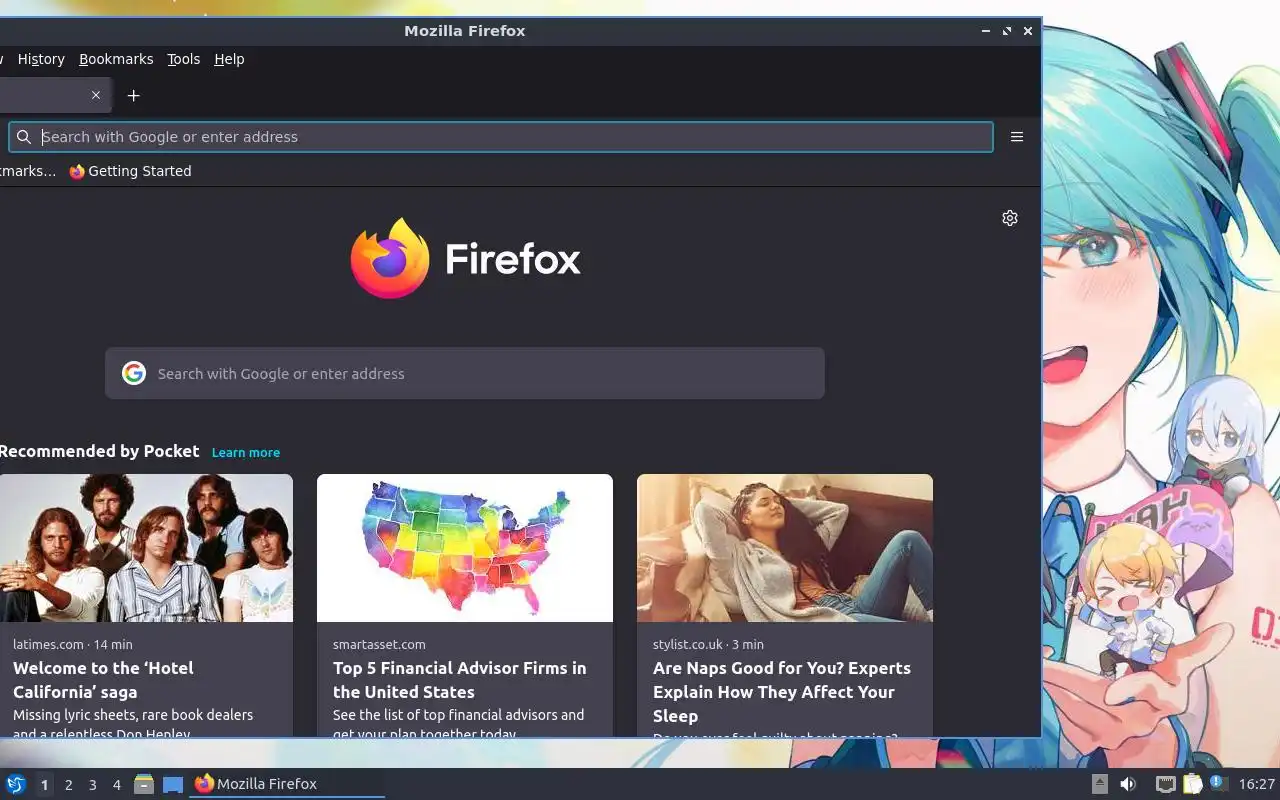The image size is (1280, 800).
Task: Switch to workspace 1 in taskbar
Action: pos(44,785)
